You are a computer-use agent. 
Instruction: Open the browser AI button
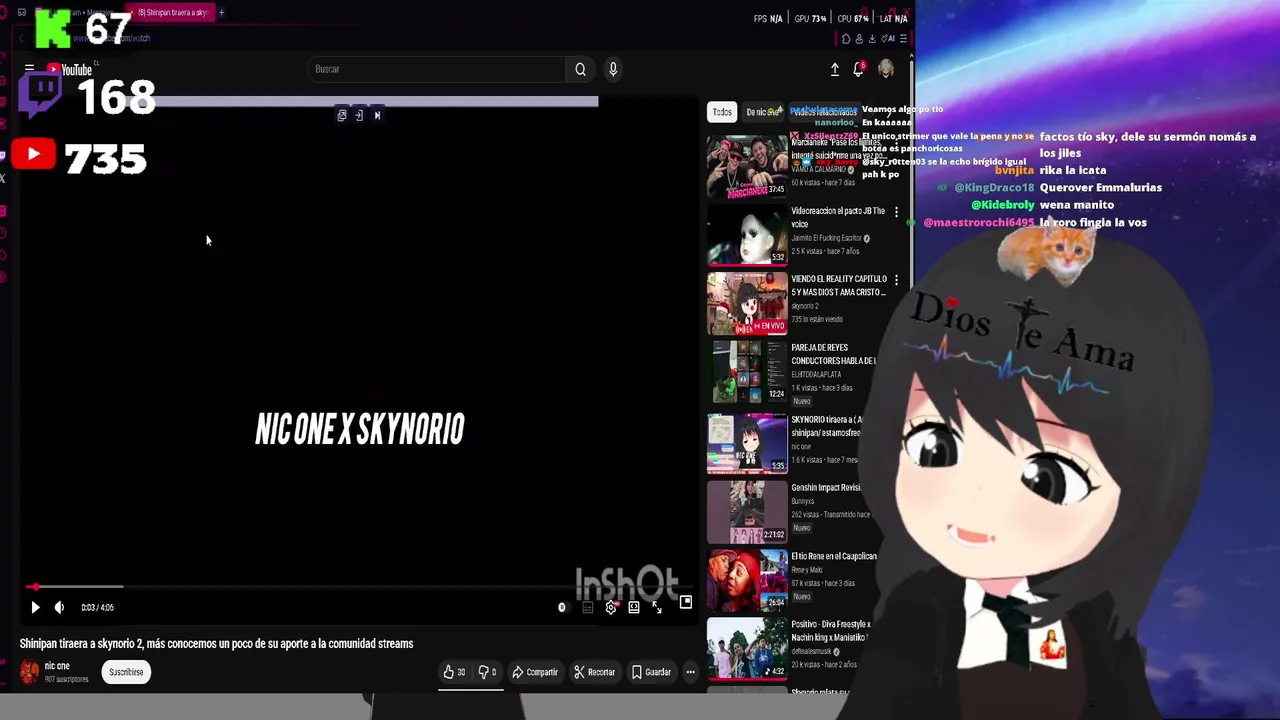889,39
